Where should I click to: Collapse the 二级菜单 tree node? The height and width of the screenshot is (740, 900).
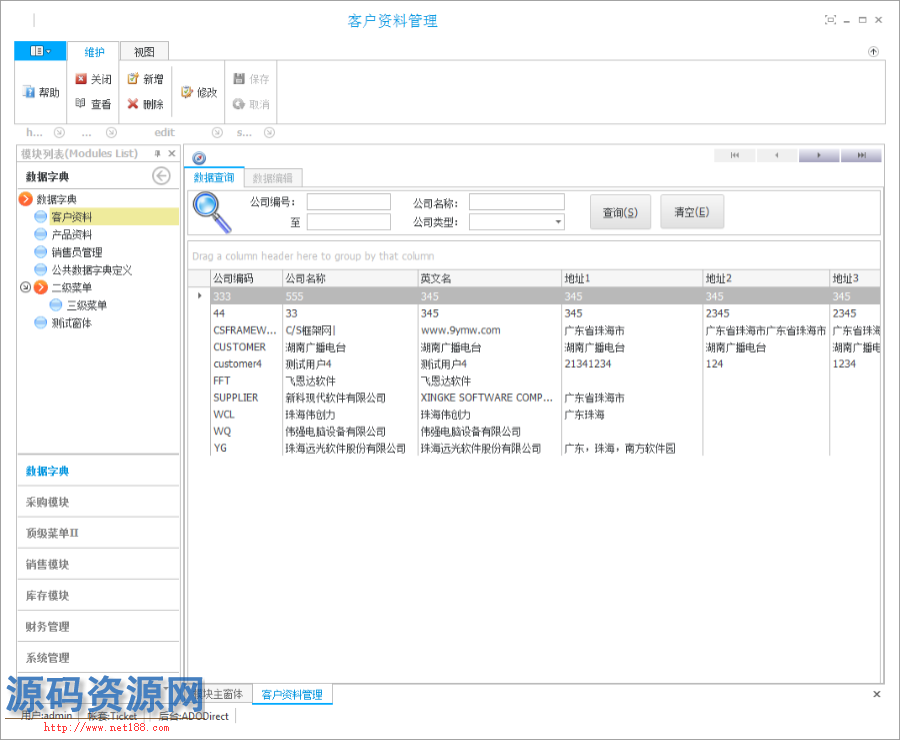[x=25, y=287]
